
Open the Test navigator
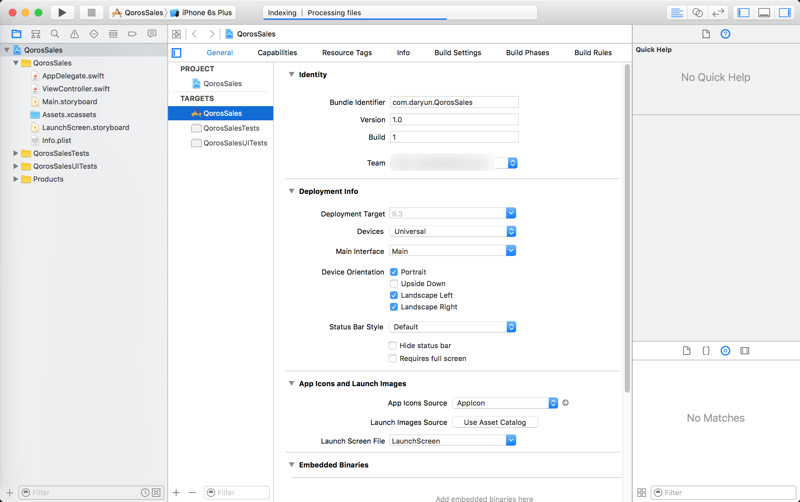(94, 34)
